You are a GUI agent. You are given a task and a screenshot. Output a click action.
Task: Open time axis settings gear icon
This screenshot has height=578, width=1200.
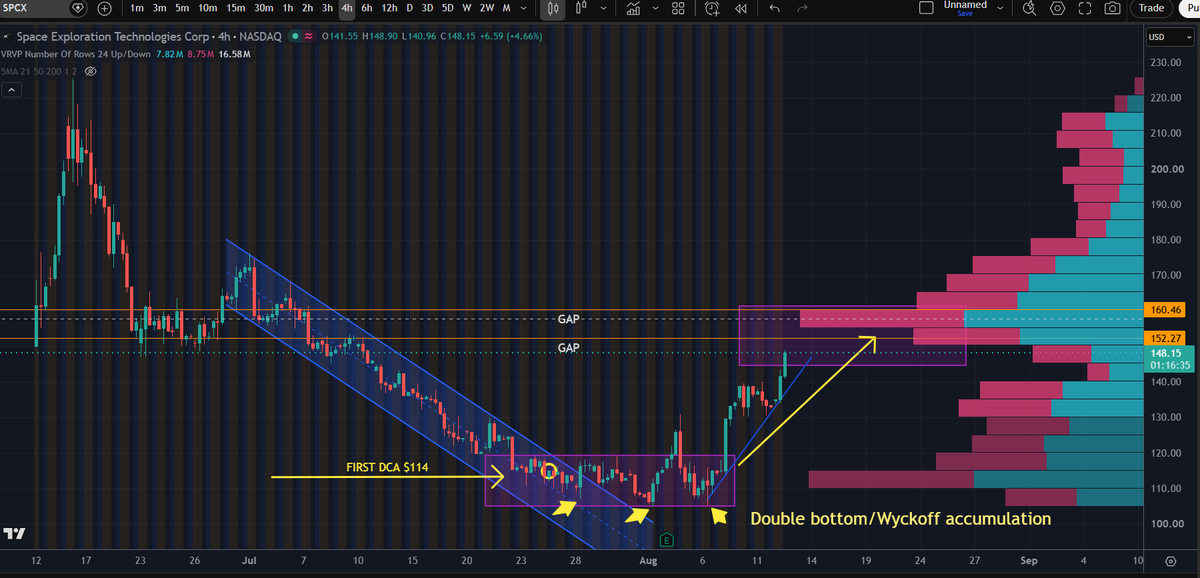pos(1171,562)
